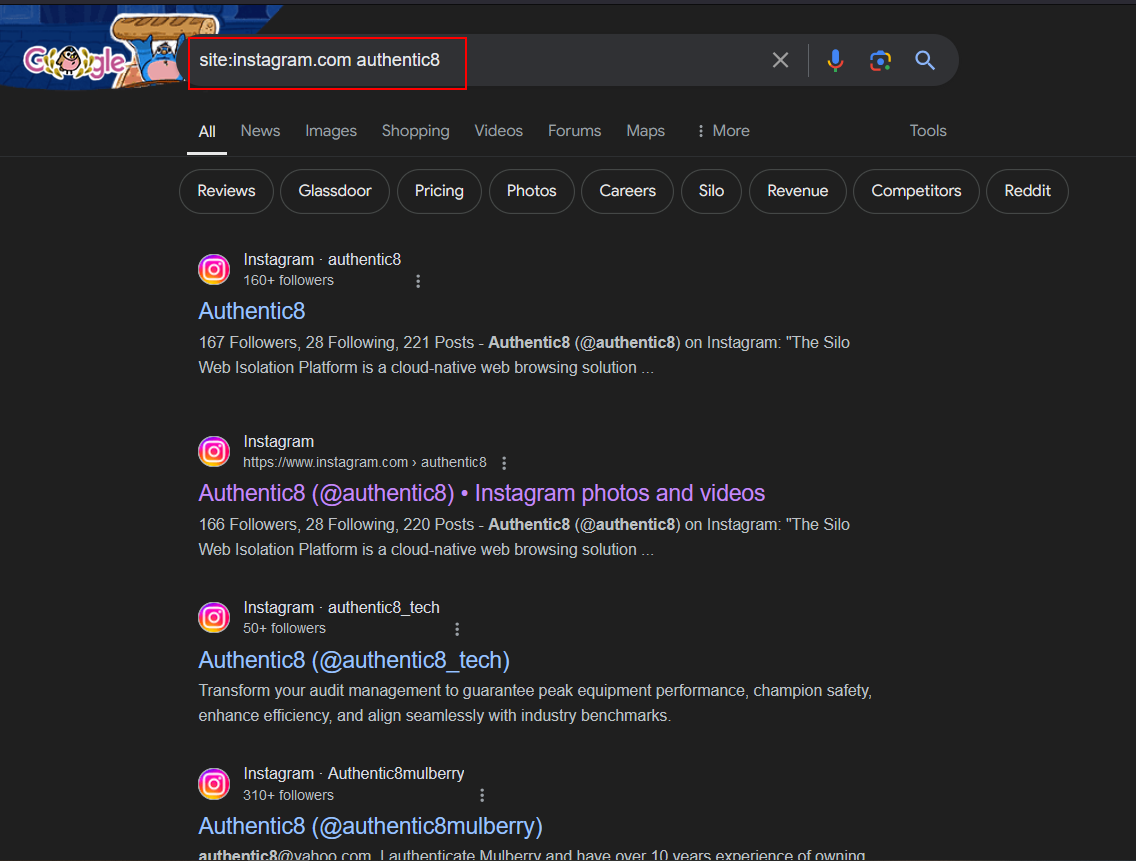Click the Instagram icon beside the Authentic8 result
The image size is (1136, 861).
(x=214, y=269)
